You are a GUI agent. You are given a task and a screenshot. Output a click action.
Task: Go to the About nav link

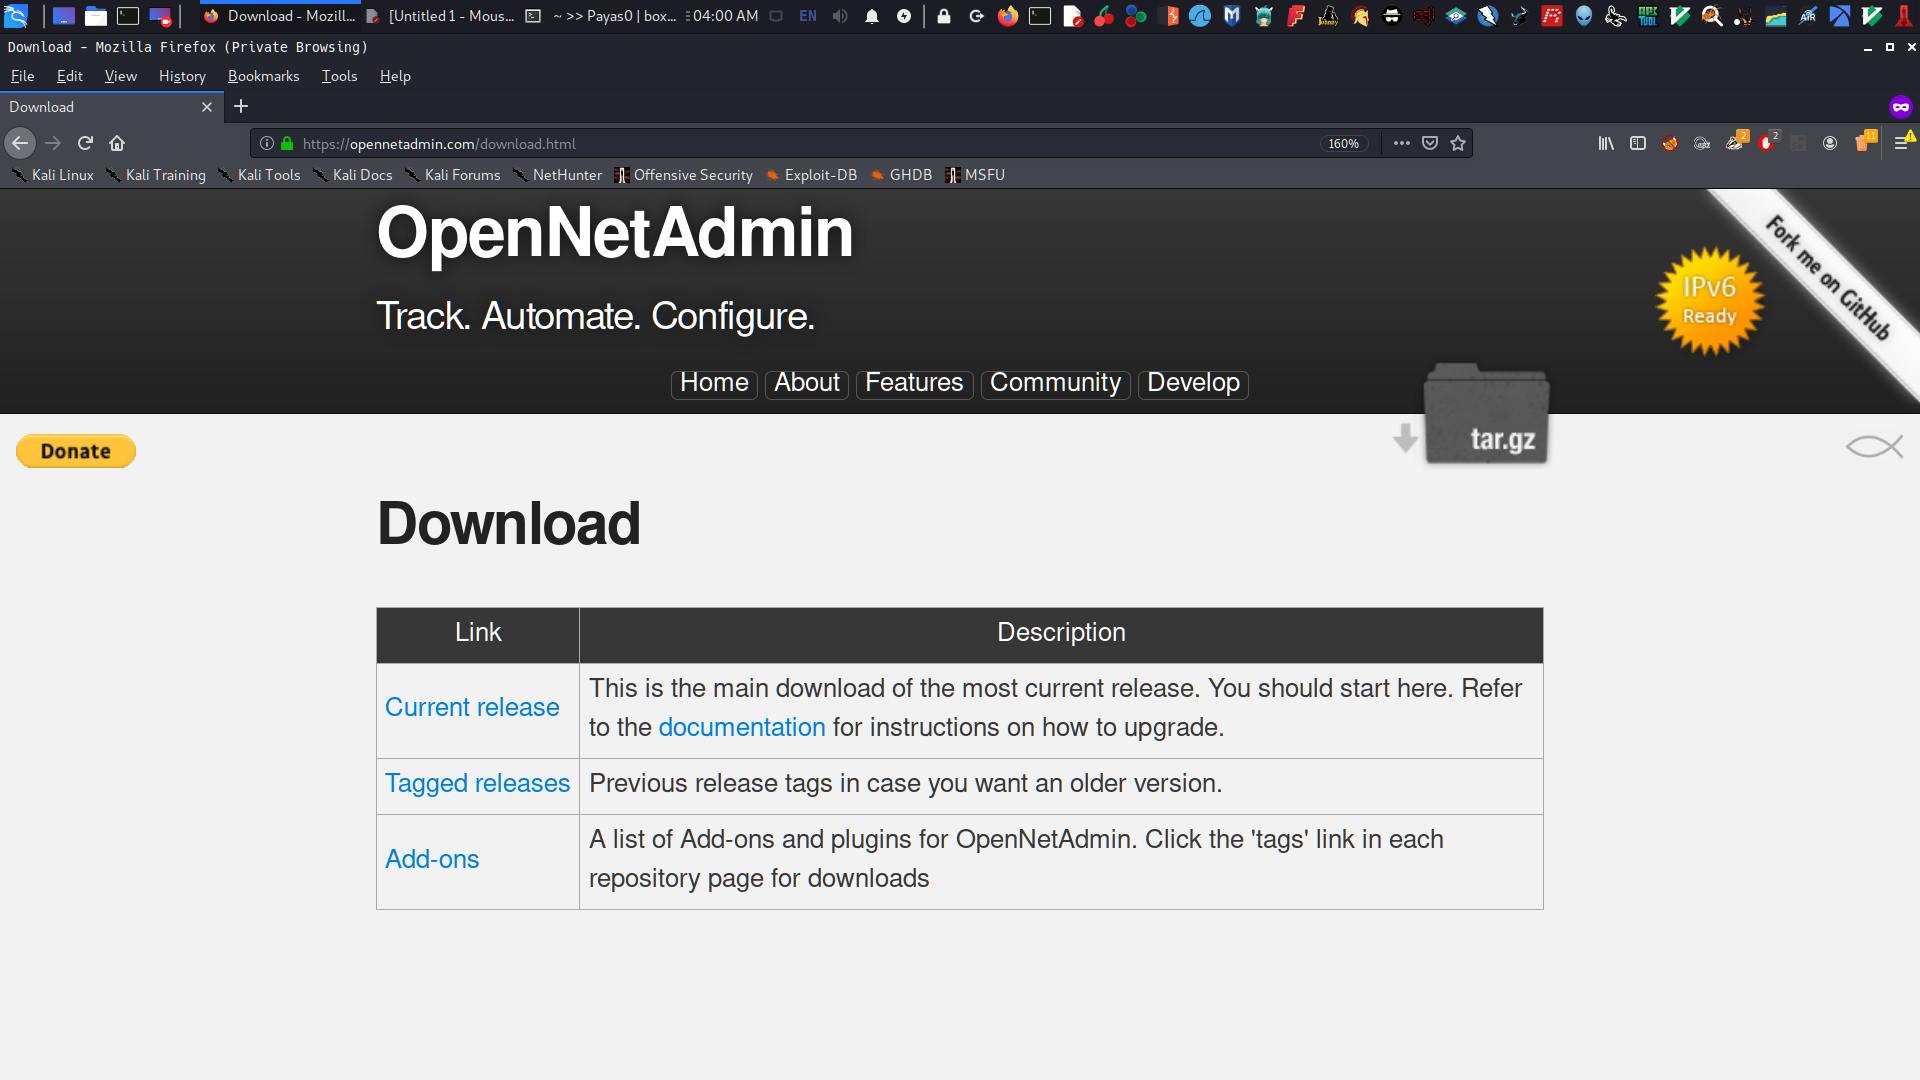point(807,383)
